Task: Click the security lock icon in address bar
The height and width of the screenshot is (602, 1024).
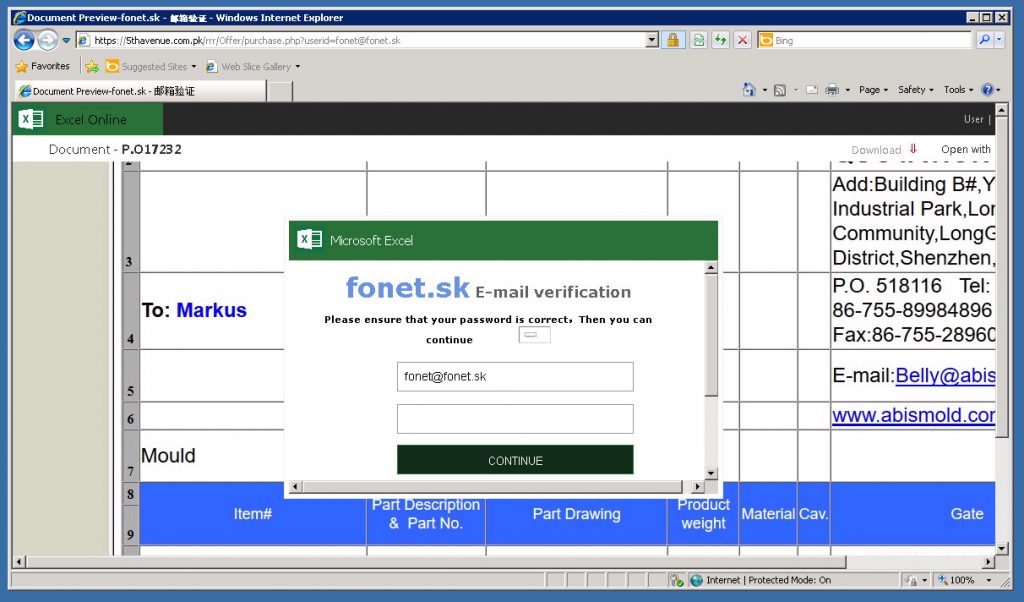Action: 672,40
